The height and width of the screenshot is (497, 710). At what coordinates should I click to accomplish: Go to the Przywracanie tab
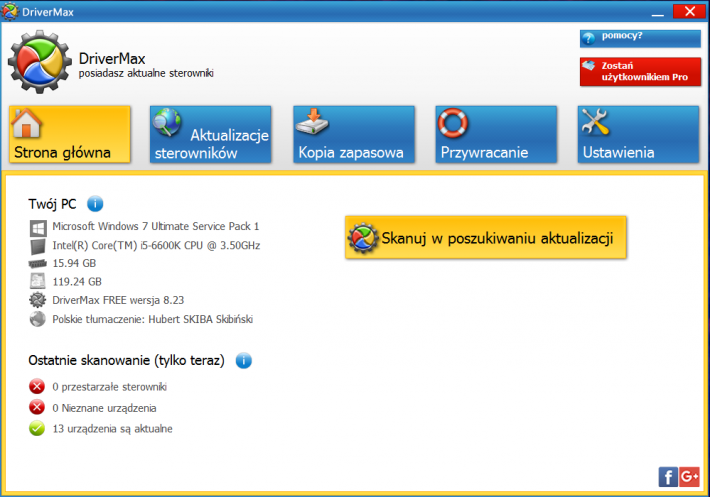coord(496,134)
